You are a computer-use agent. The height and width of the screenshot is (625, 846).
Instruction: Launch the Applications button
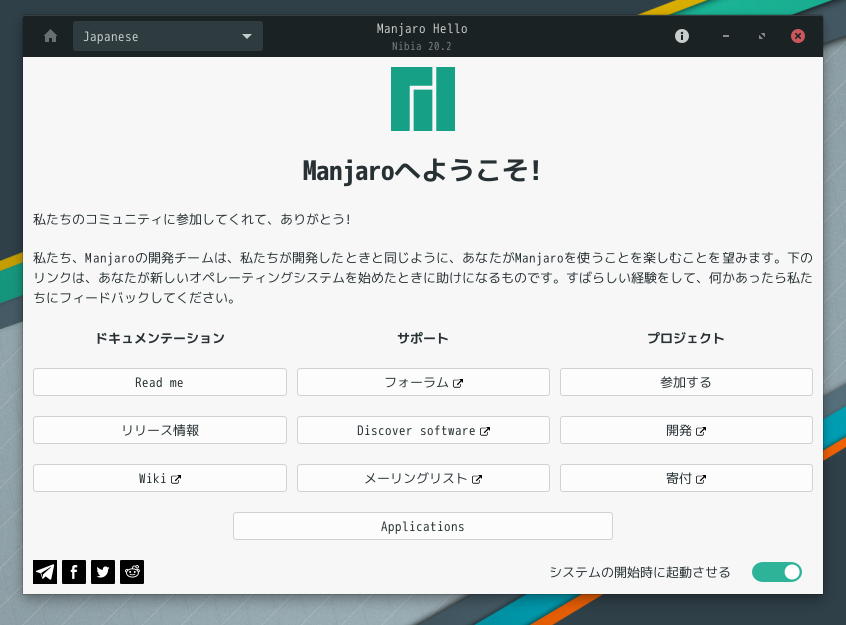[x=423, y=526]
